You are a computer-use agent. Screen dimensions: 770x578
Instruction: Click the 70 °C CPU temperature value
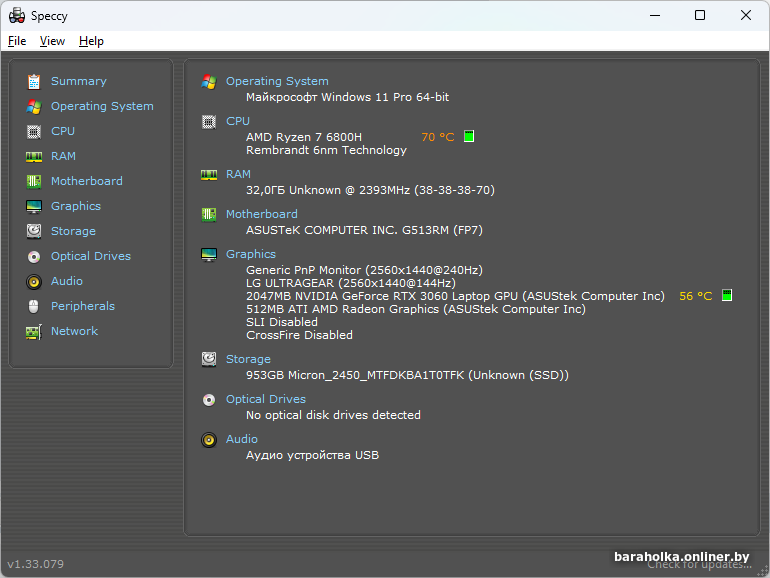[x=438, y=137]
